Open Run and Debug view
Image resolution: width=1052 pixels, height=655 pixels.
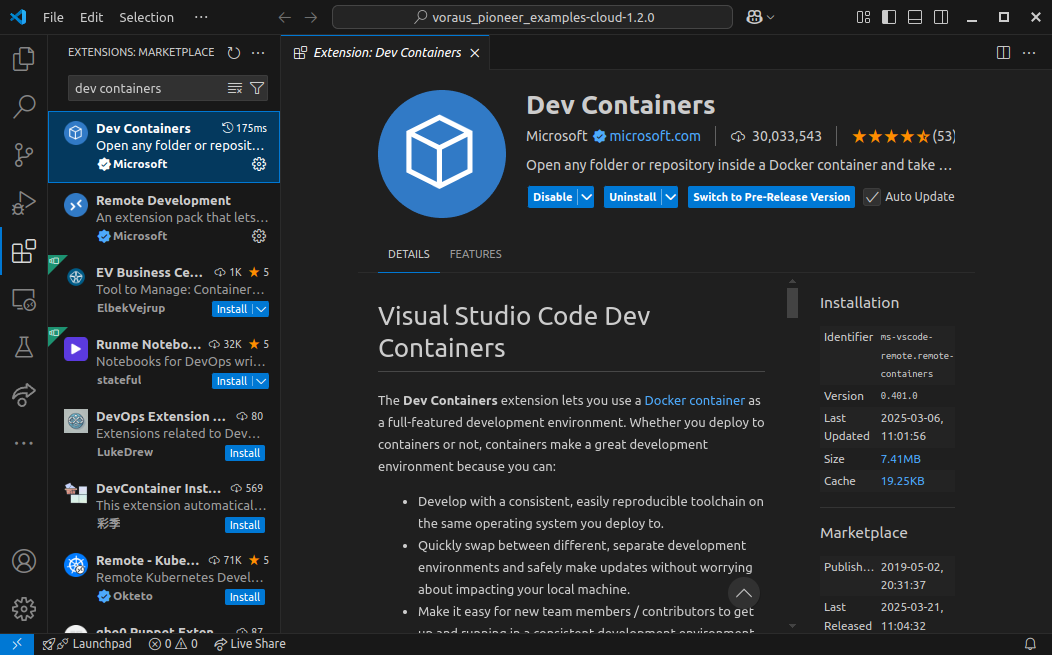tap(23, 203)
